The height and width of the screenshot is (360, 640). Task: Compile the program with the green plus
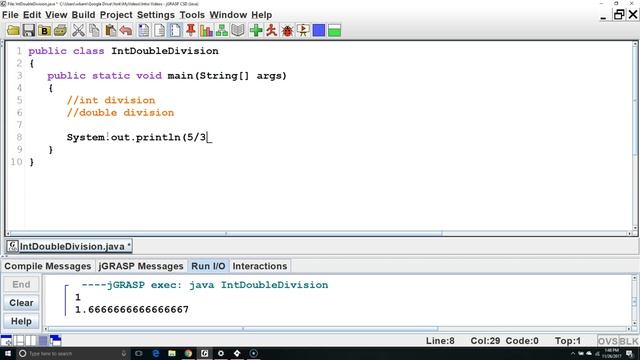256,31
